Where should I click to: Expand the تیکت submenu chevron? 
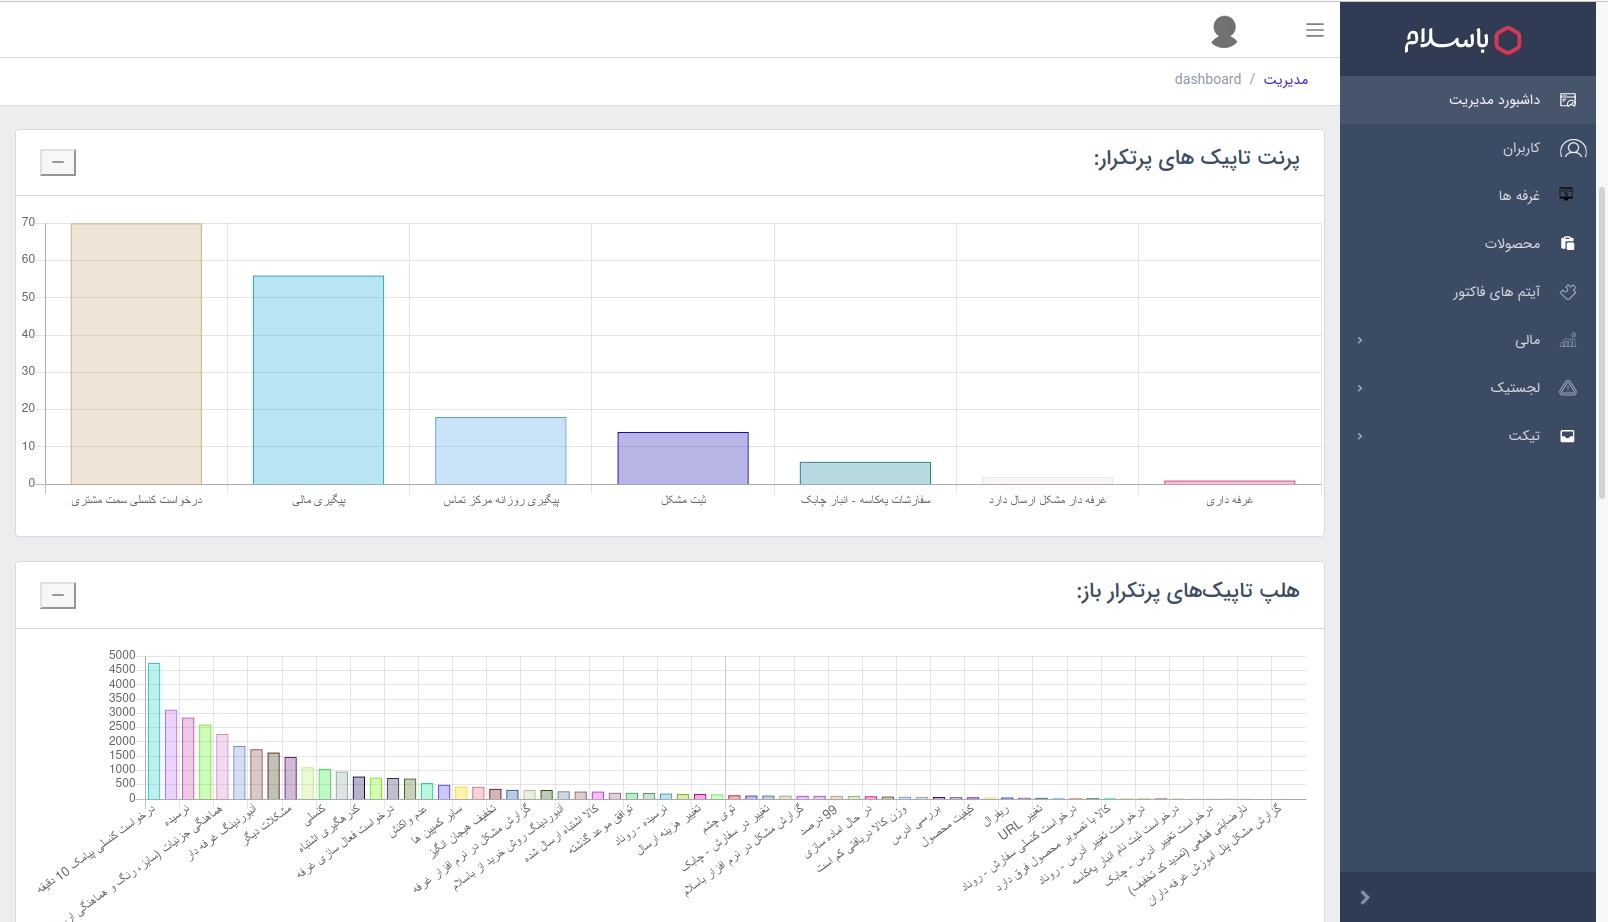[1360, 436]
